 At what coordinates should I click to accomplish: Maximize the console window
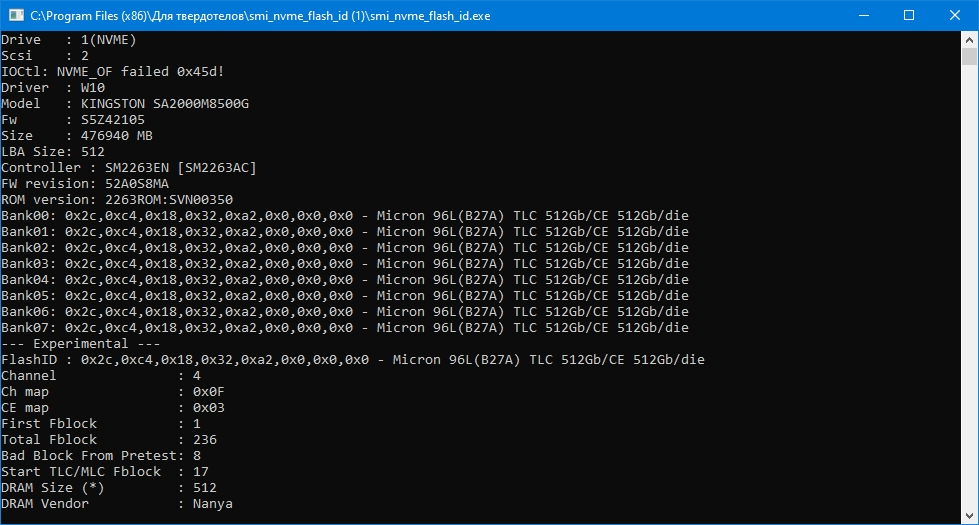pyautogui.click(x=909, y=15)
